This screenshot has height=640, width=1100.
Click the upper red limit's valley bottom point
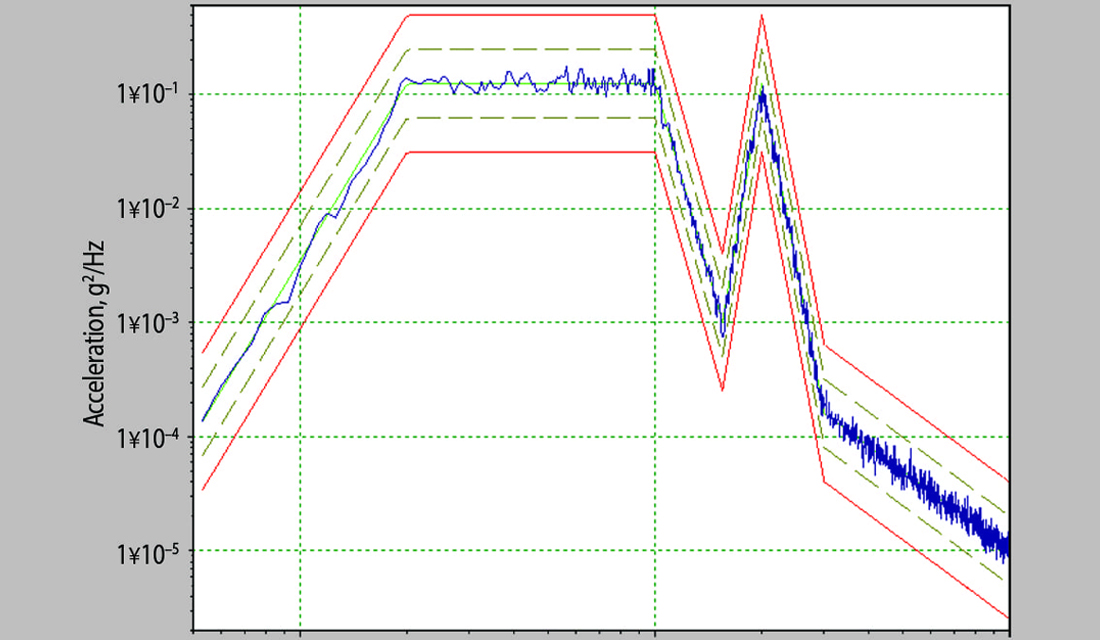tap(722, 254)
